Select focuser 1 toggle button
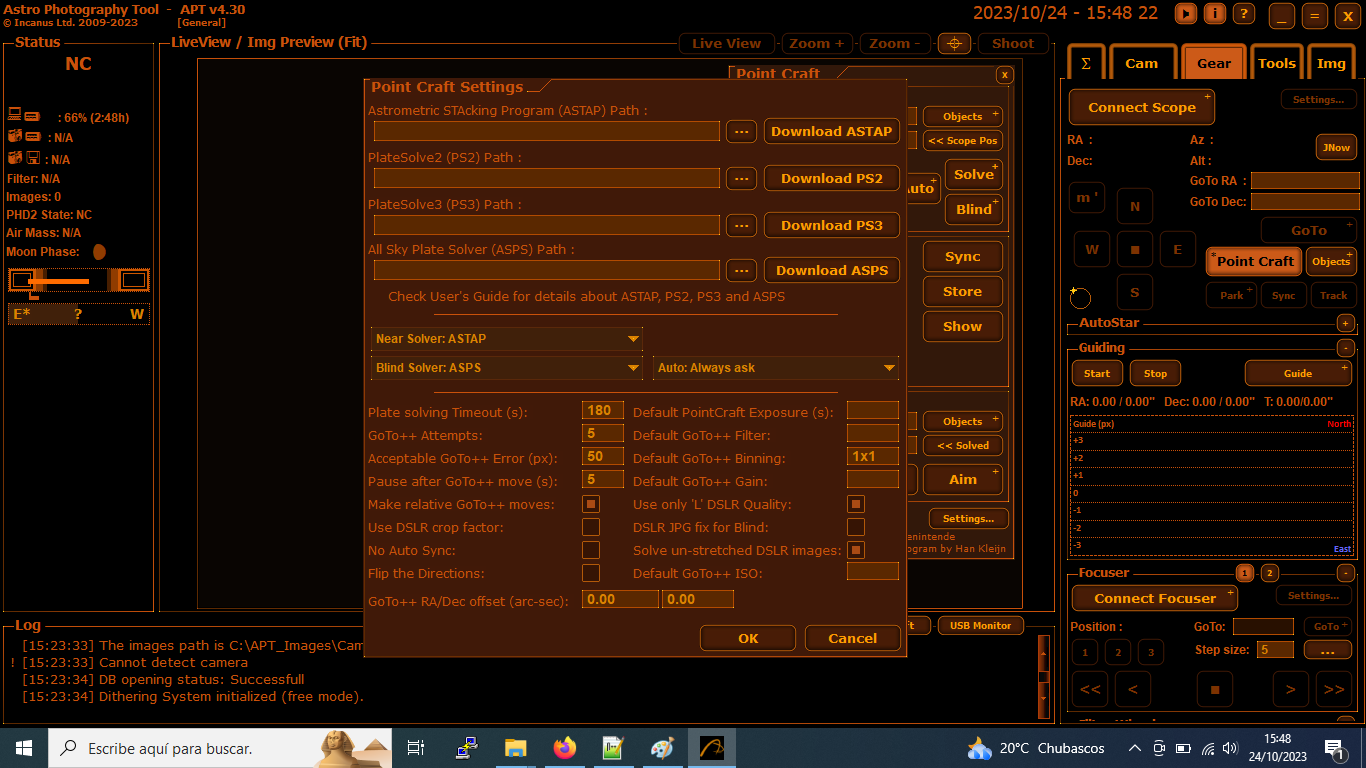The height and width of the screenshot is (768, 1366). tap(1245, 573)
